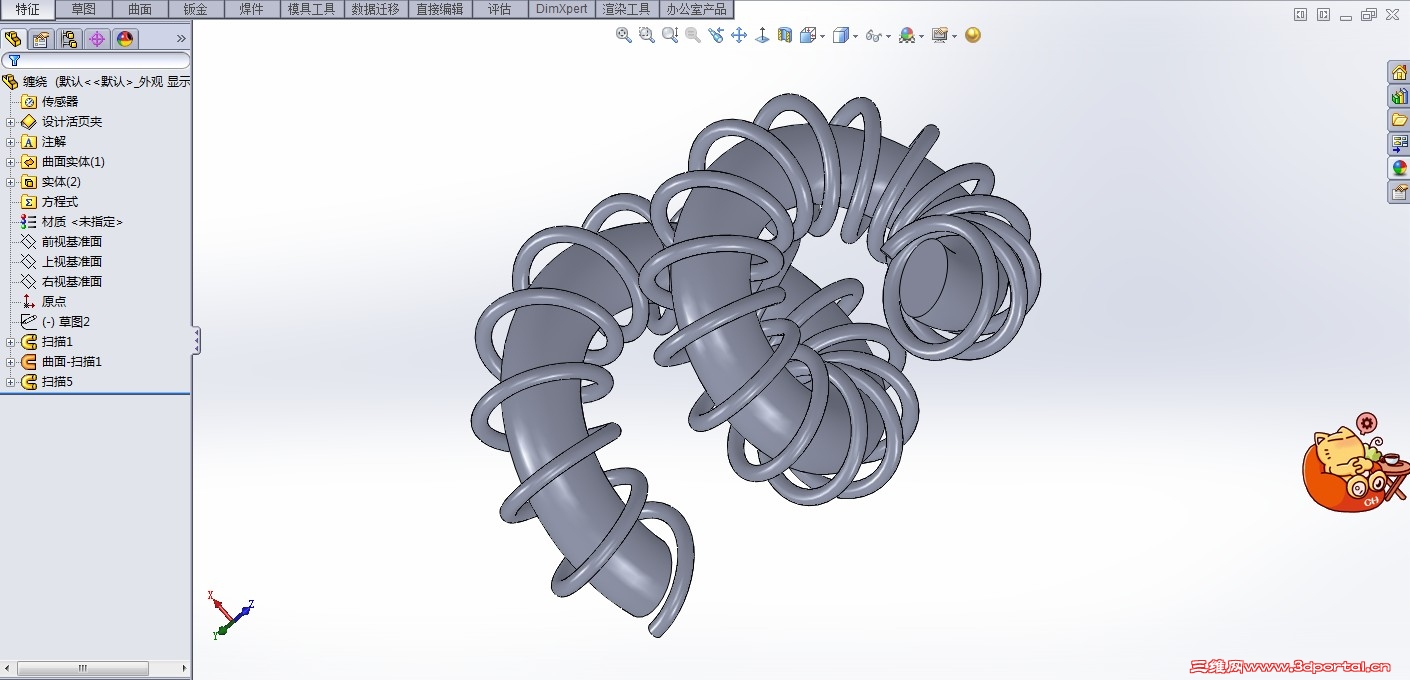
Task: Switch to the 焊件 tab
Action: click(252, 9)
